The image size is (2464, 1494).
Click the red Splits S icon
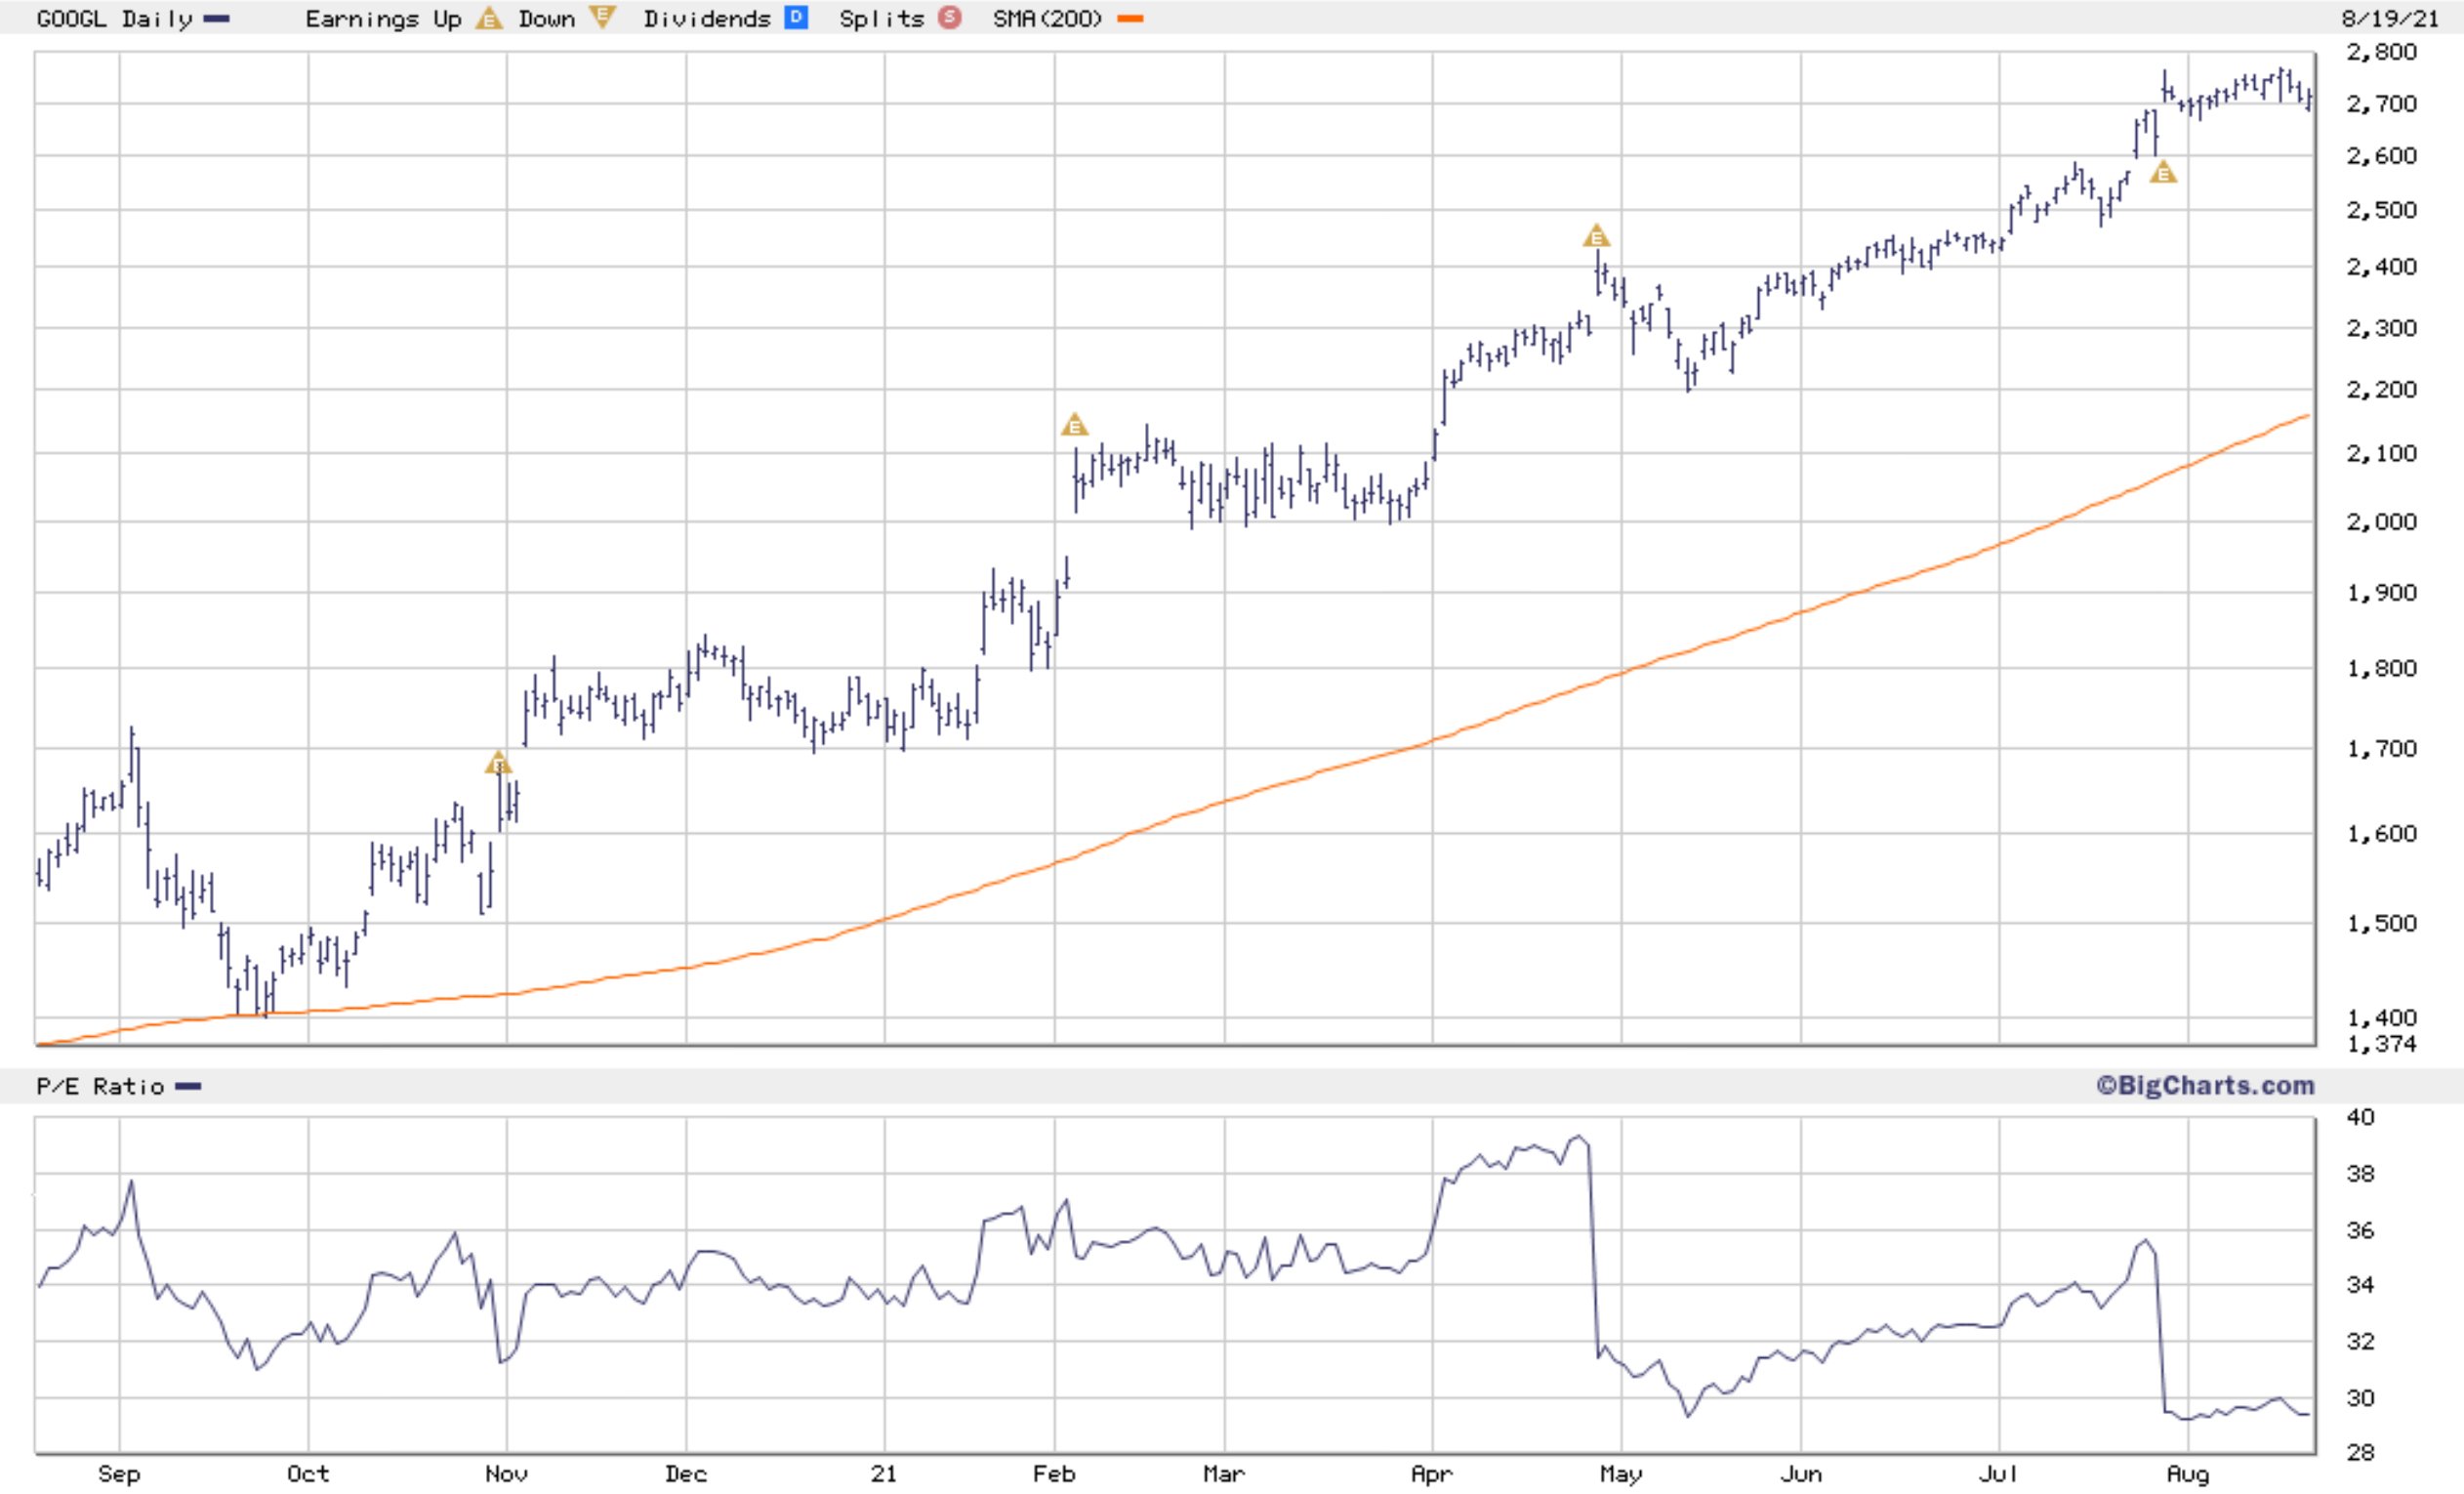click(949, 18)
